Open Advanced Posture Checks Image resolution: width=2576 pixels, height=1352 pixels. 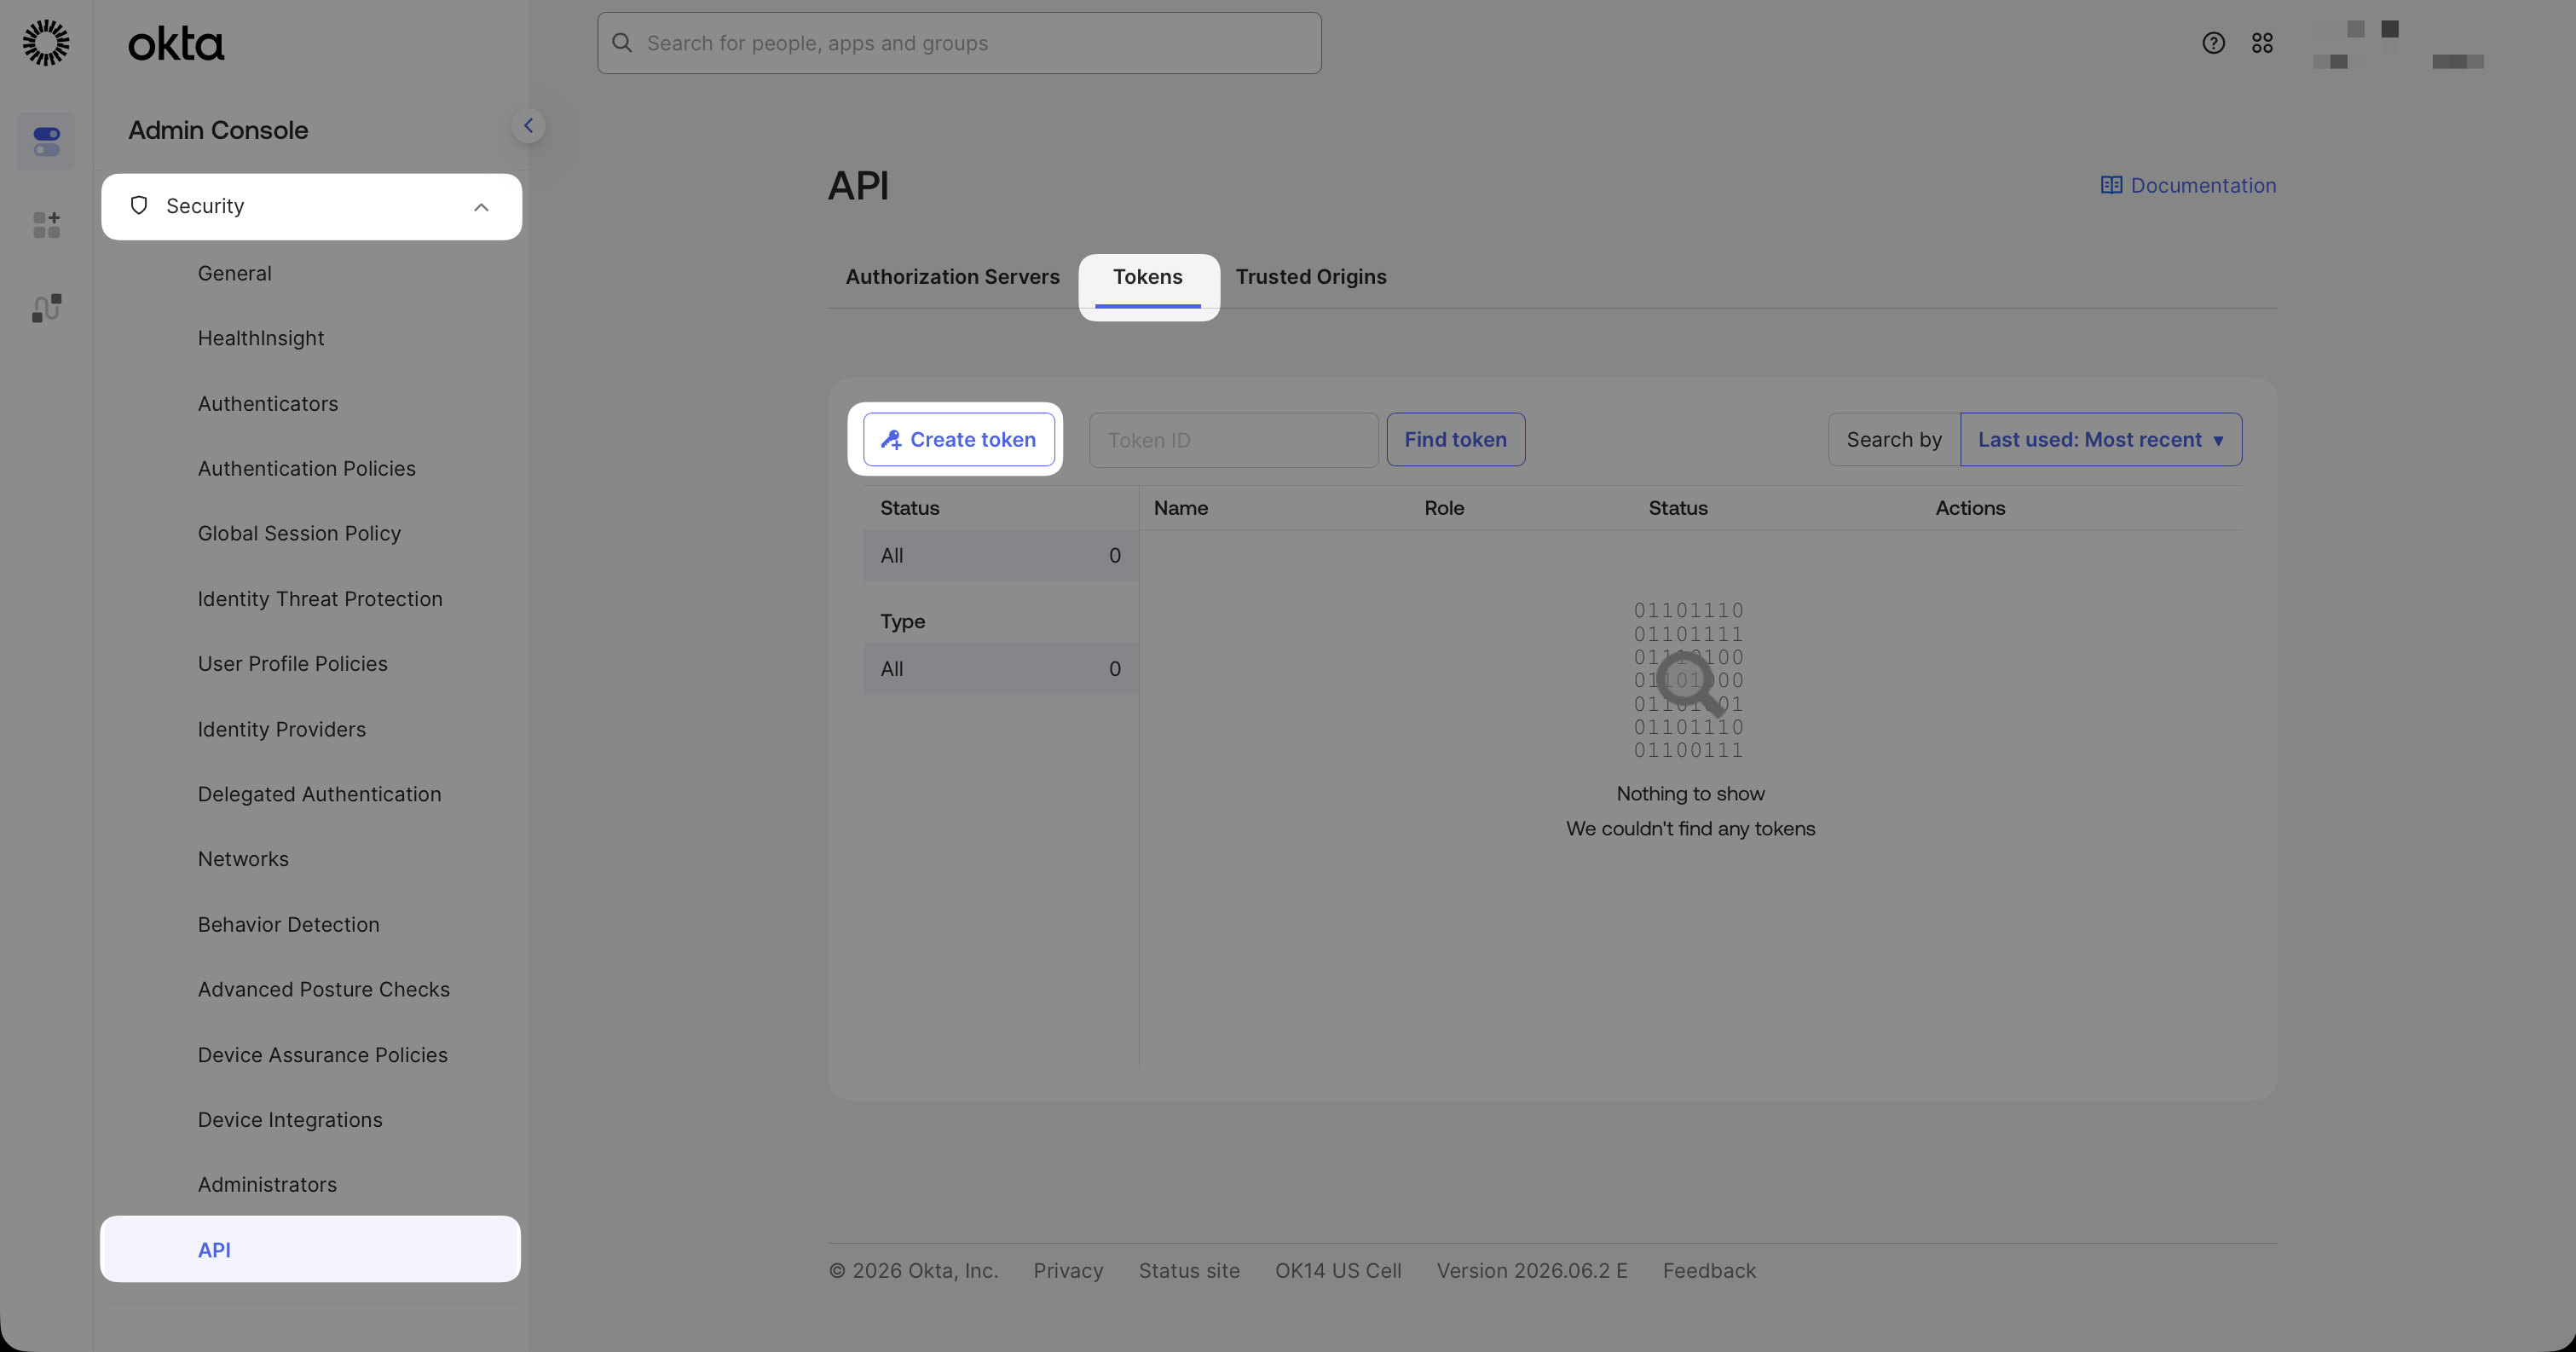324,990
